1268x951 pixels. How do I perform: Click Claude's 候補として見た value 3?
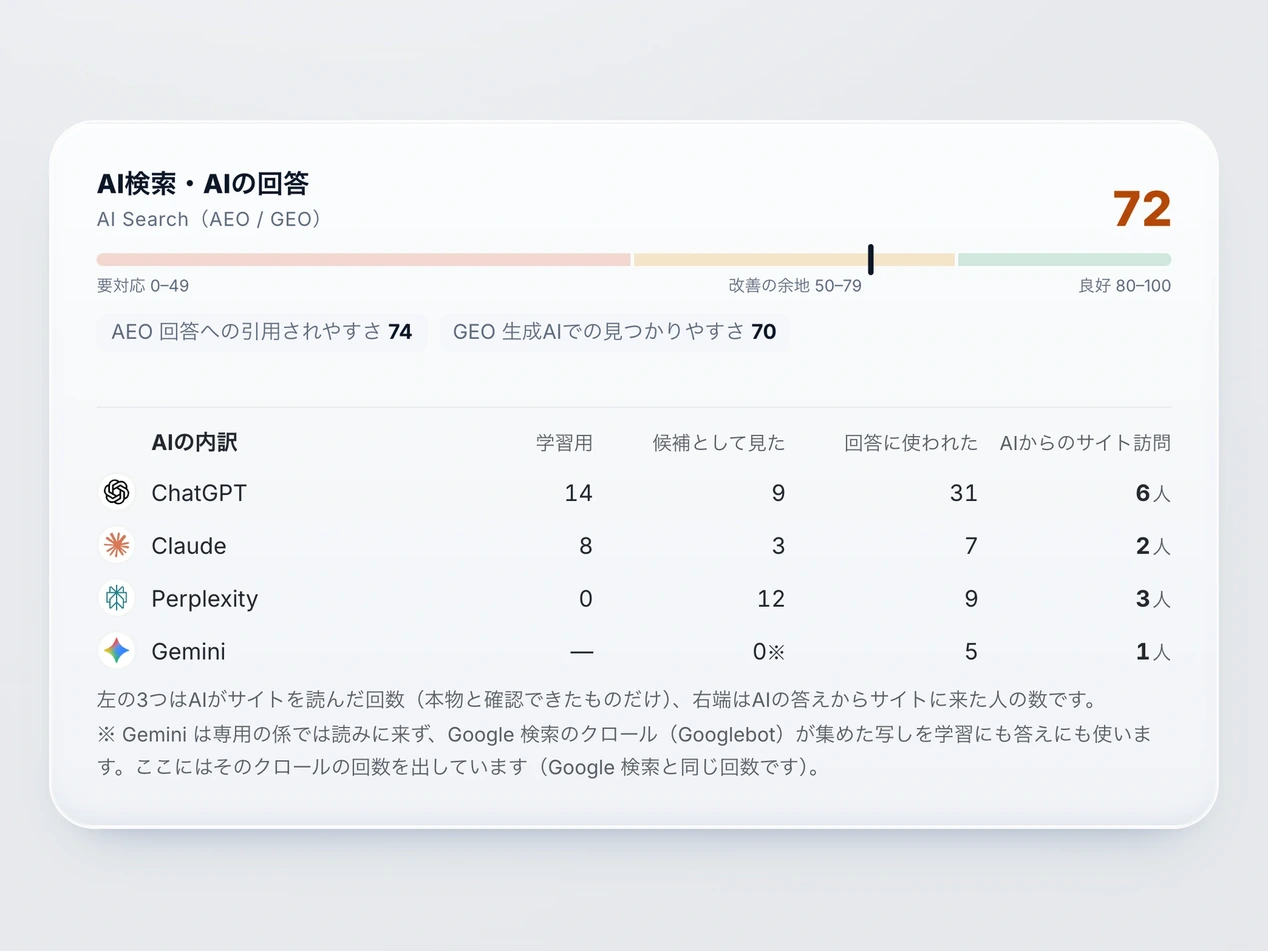779,546
